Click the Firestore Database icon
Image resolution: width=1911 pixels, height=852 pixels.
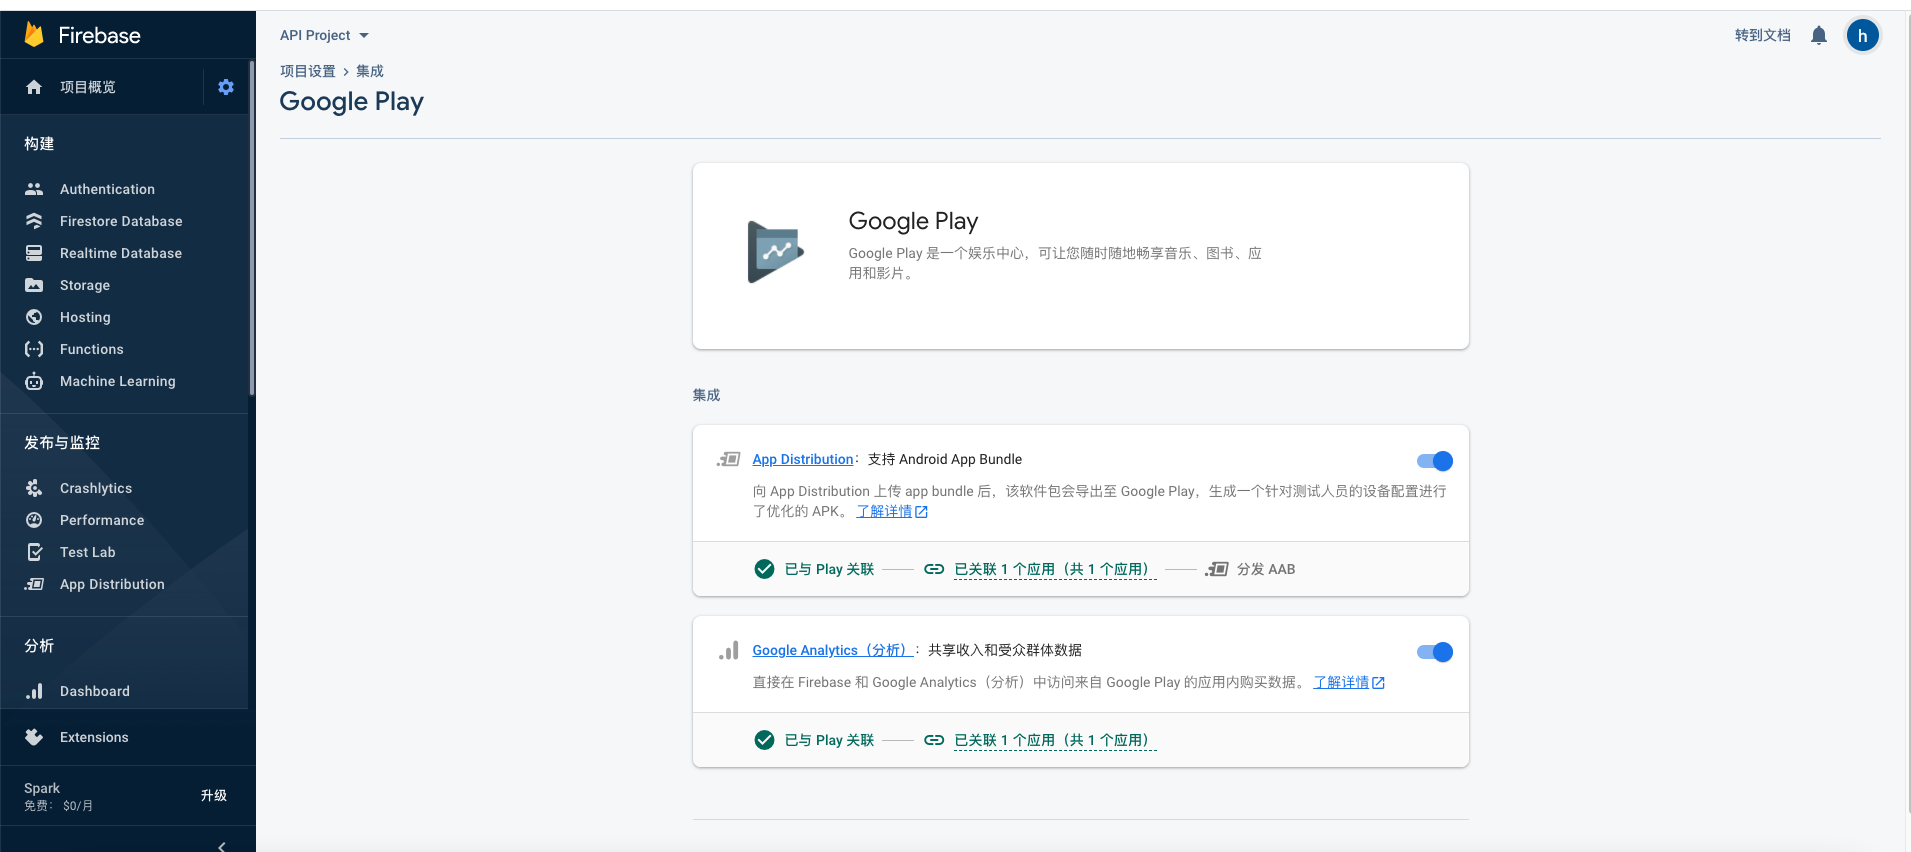coord(34,221)
